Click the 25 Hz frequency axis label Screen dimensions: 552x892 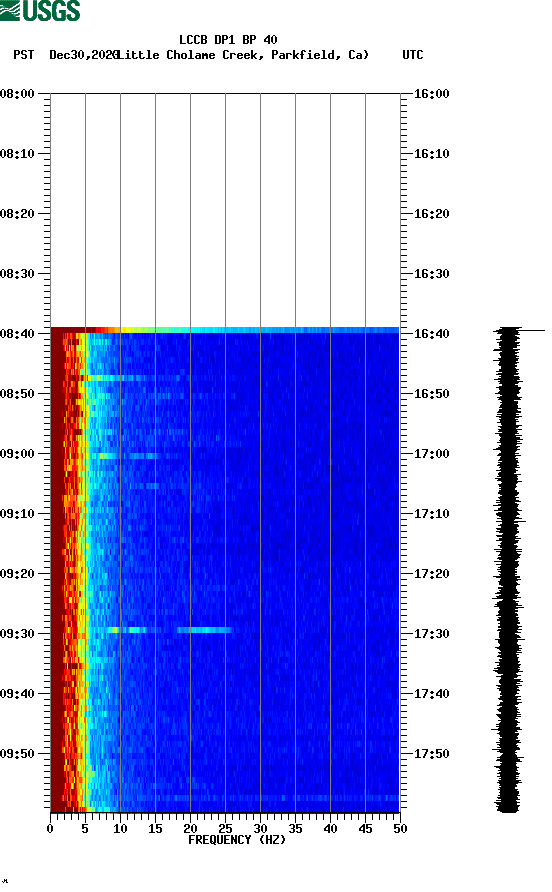tap(225, 829)
